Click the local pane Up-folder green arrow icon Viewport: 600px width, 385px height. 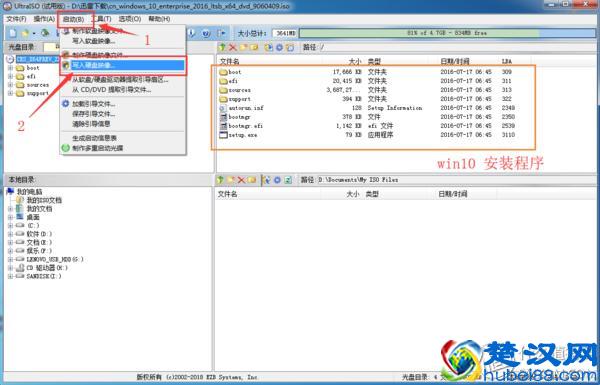tap(220, 179)
